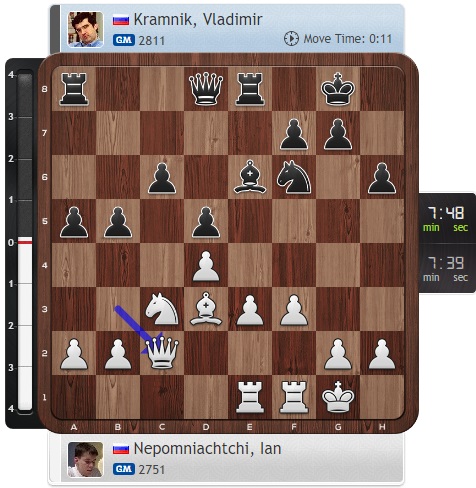Image resolution: width=476 pixels, height=488 pixels.
Task: Click the black bishop on e6
Action: coord(250,177)
